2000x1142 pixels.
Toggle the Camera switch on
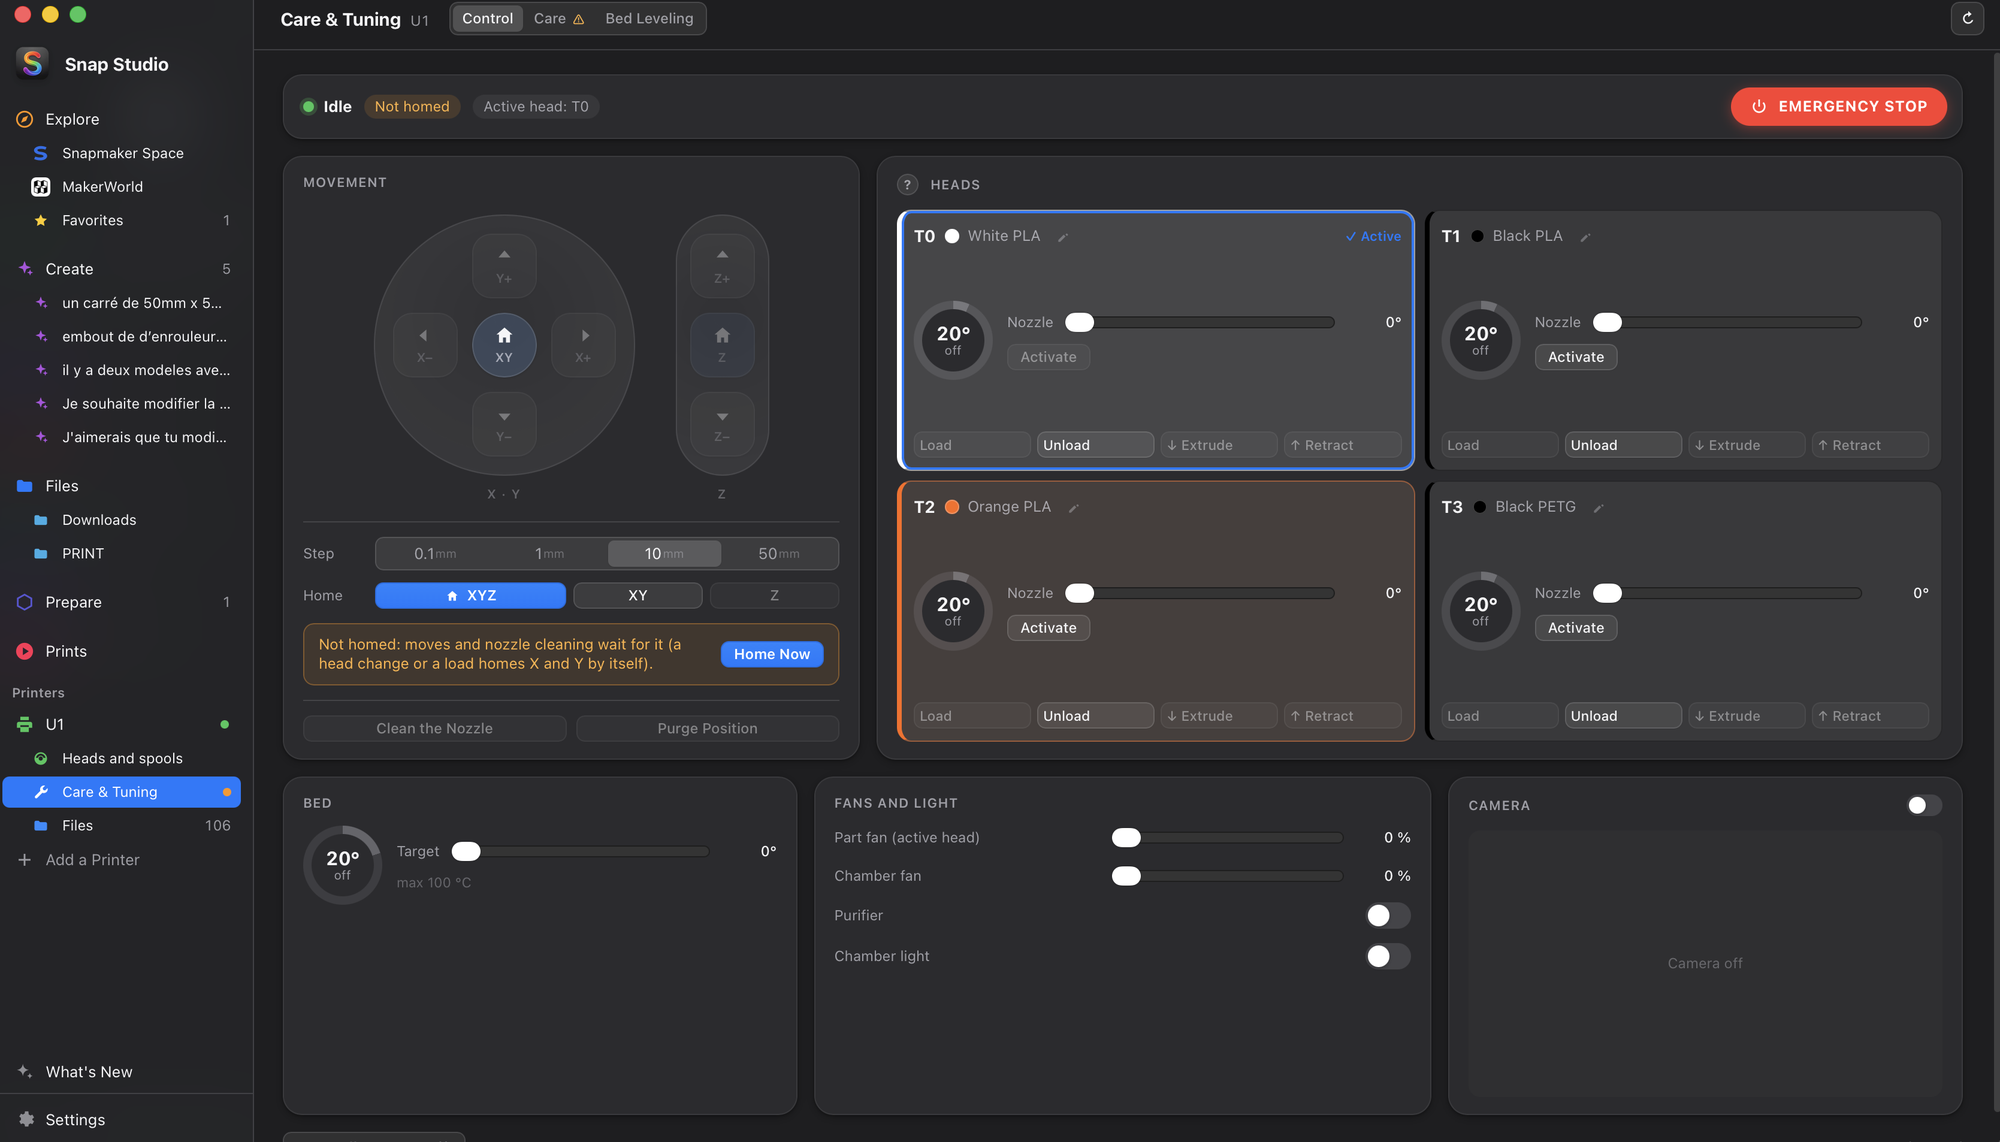tap(1924, 805)
